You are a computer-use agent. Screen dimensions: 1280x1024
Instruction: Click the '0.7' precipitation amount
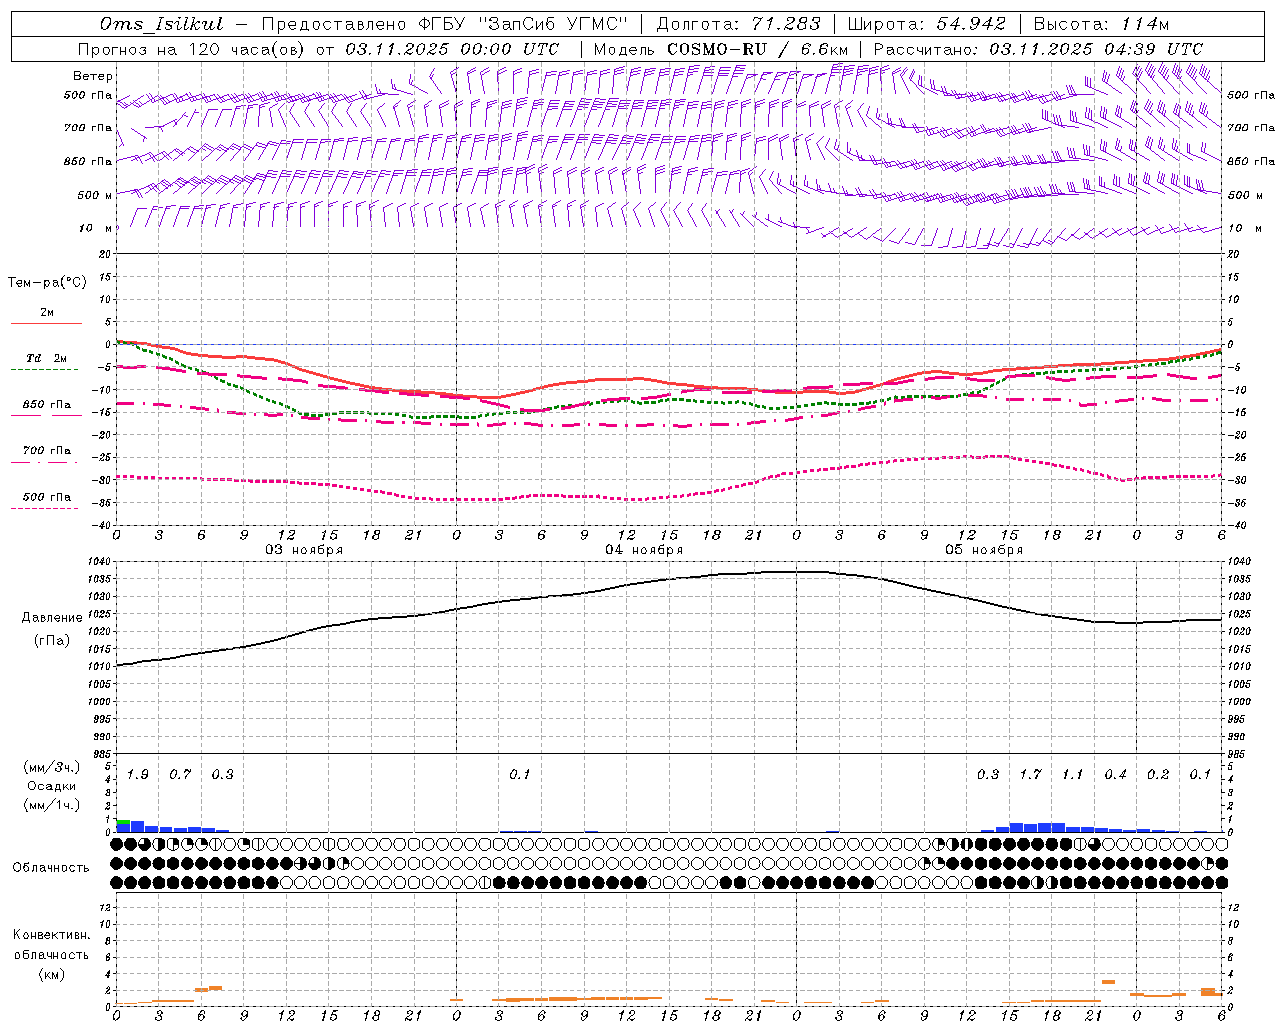tap(180, 775)
